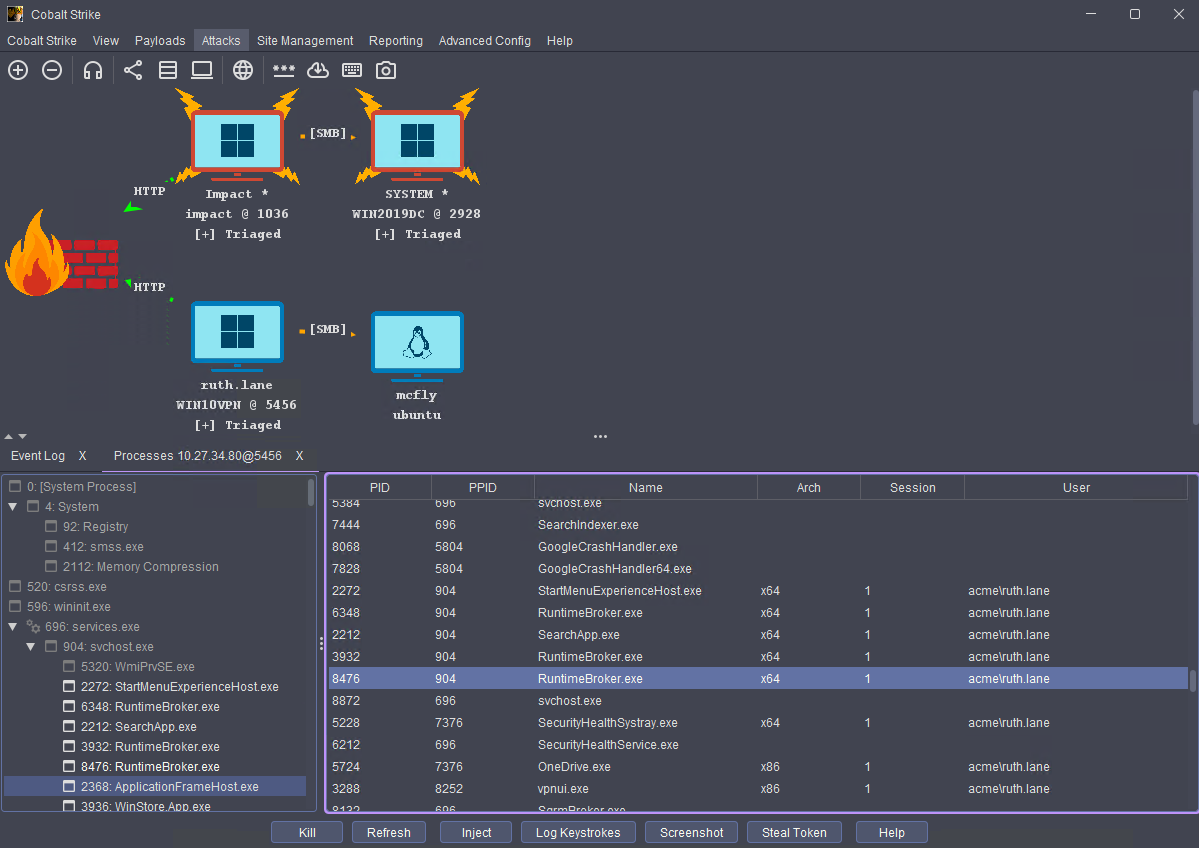Click the minus disconnect icon

pos(52,70)
